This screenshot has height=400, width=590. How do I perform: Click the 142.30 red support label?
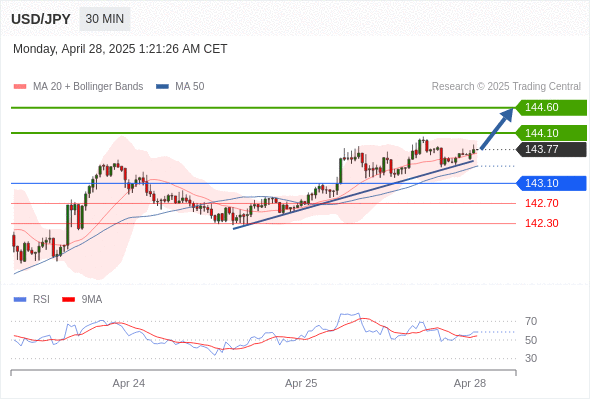tap(541, 223)
